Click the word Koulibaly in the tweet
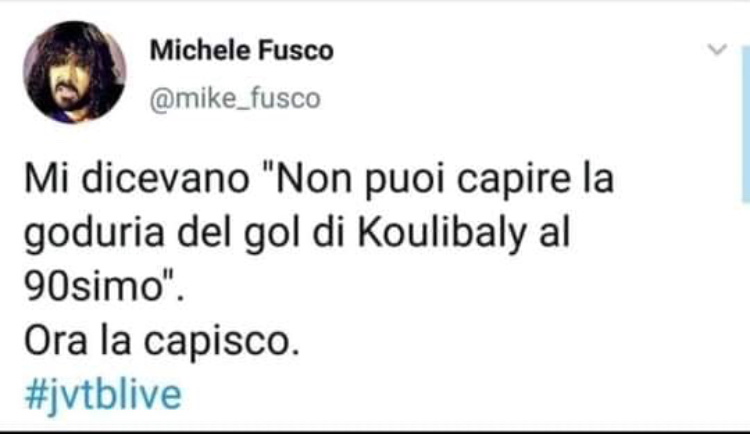The image size is (750, 434). click(441, 234)
